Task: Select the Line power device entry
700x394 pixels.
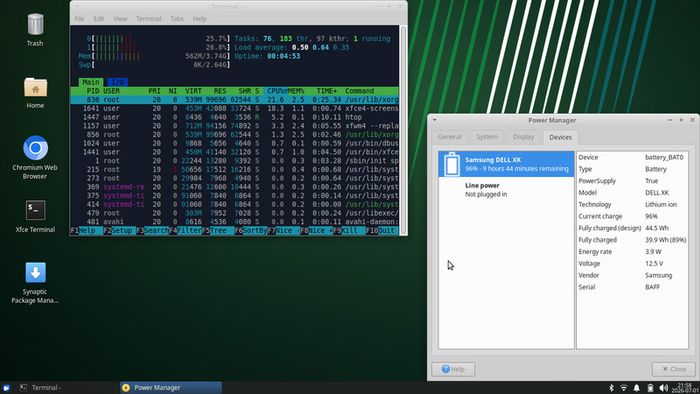Action: [506, 190]
